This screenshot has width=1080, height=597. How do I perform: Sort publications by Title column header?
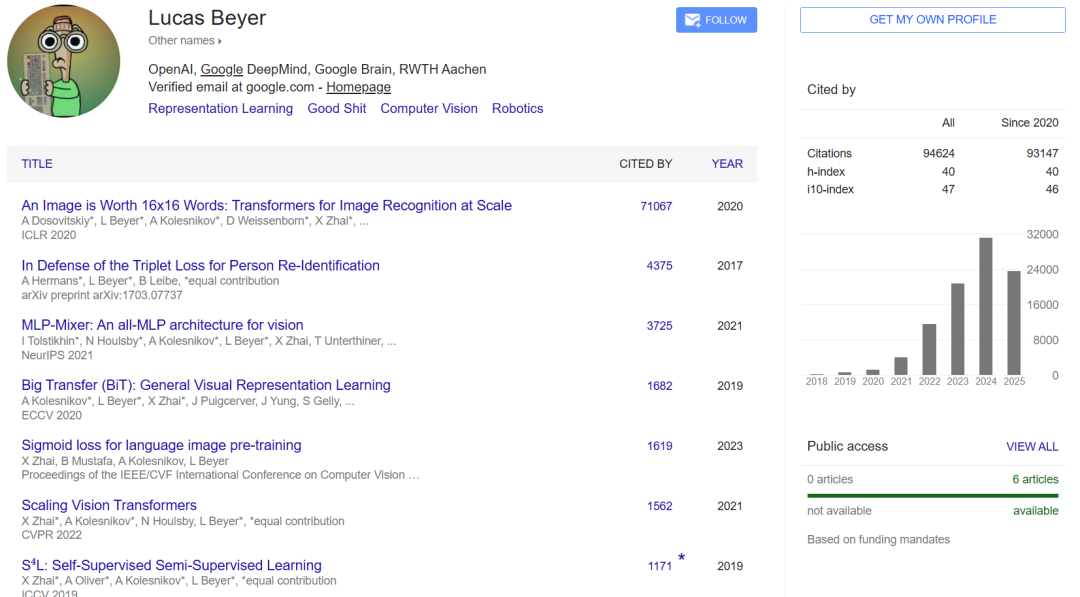click(37, 164)
